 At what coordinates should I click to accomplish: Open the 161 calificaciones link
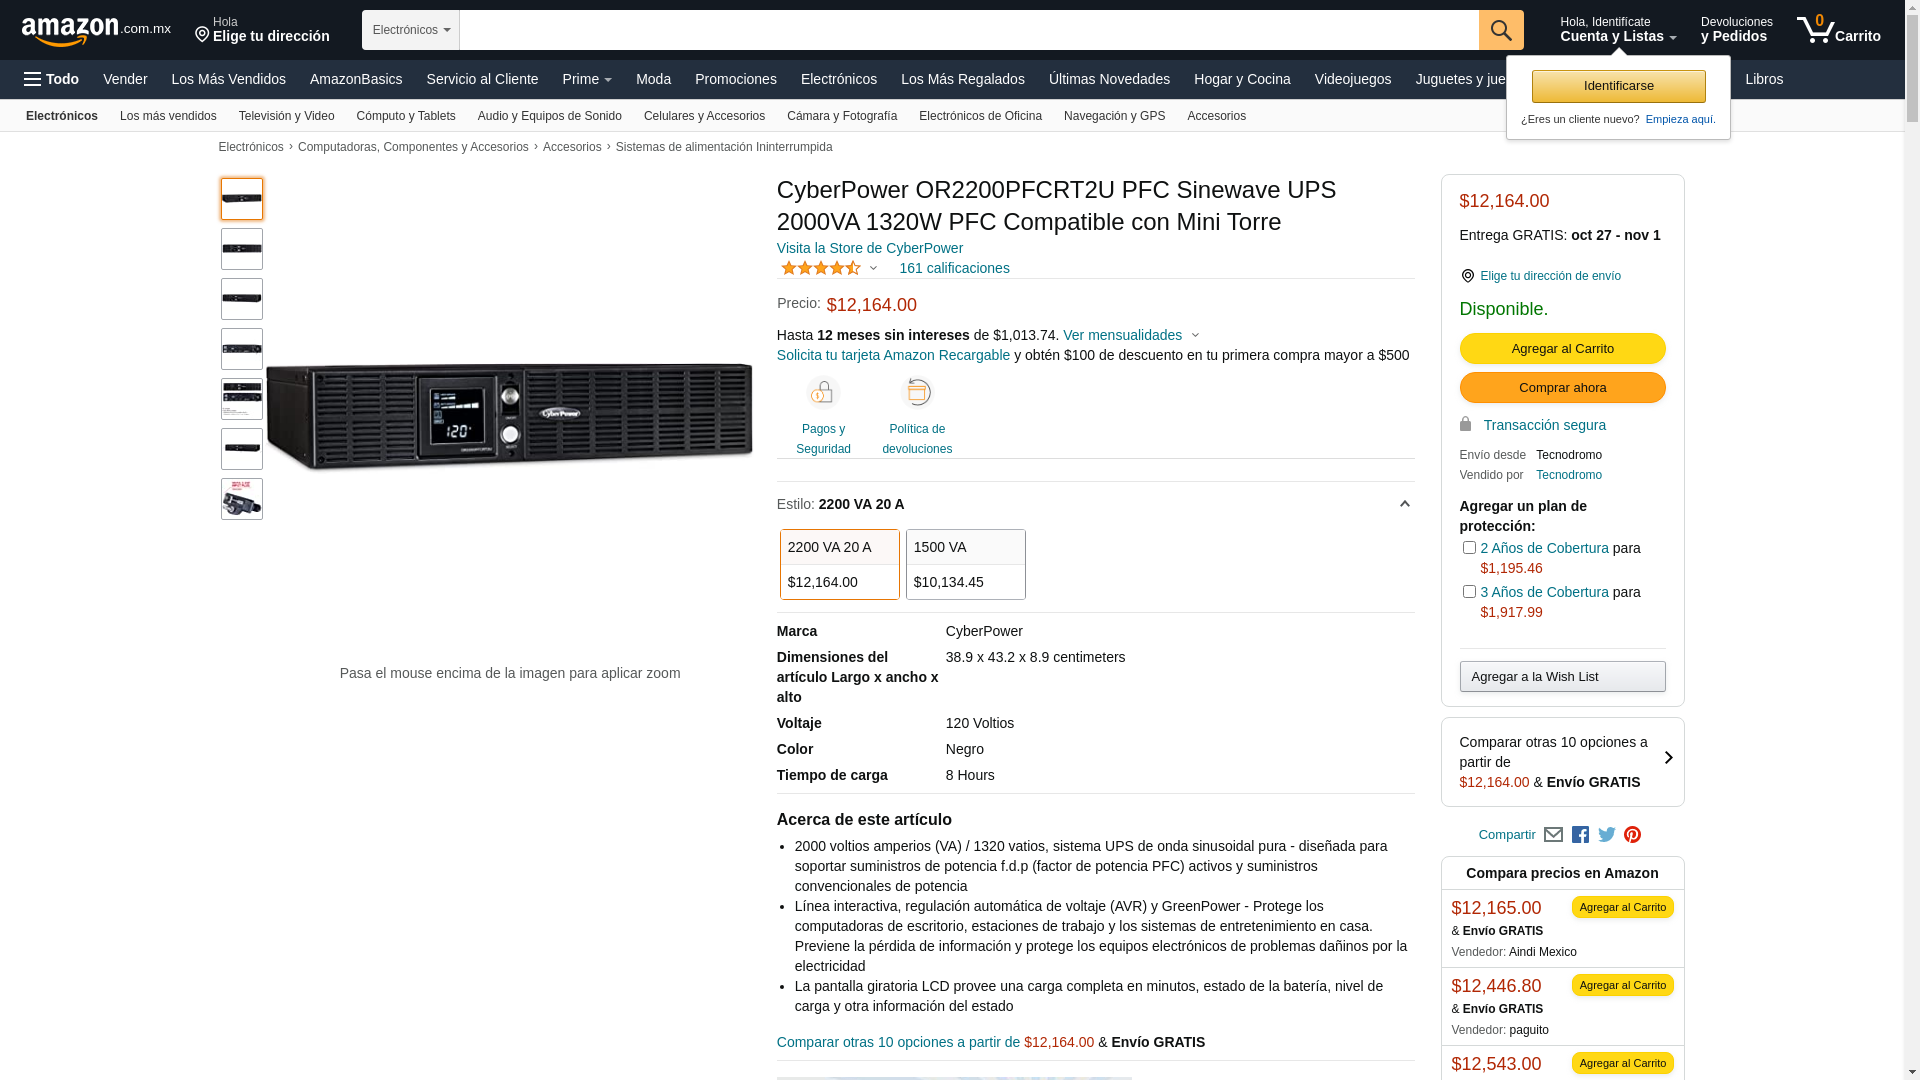[x=954, y=268]
